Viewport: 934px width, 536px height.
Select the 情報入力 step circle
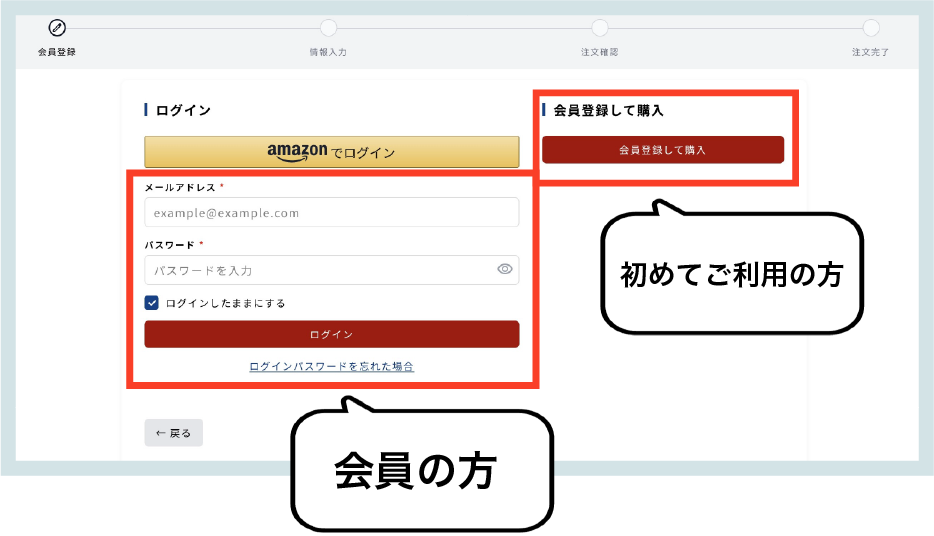[328, 27]
